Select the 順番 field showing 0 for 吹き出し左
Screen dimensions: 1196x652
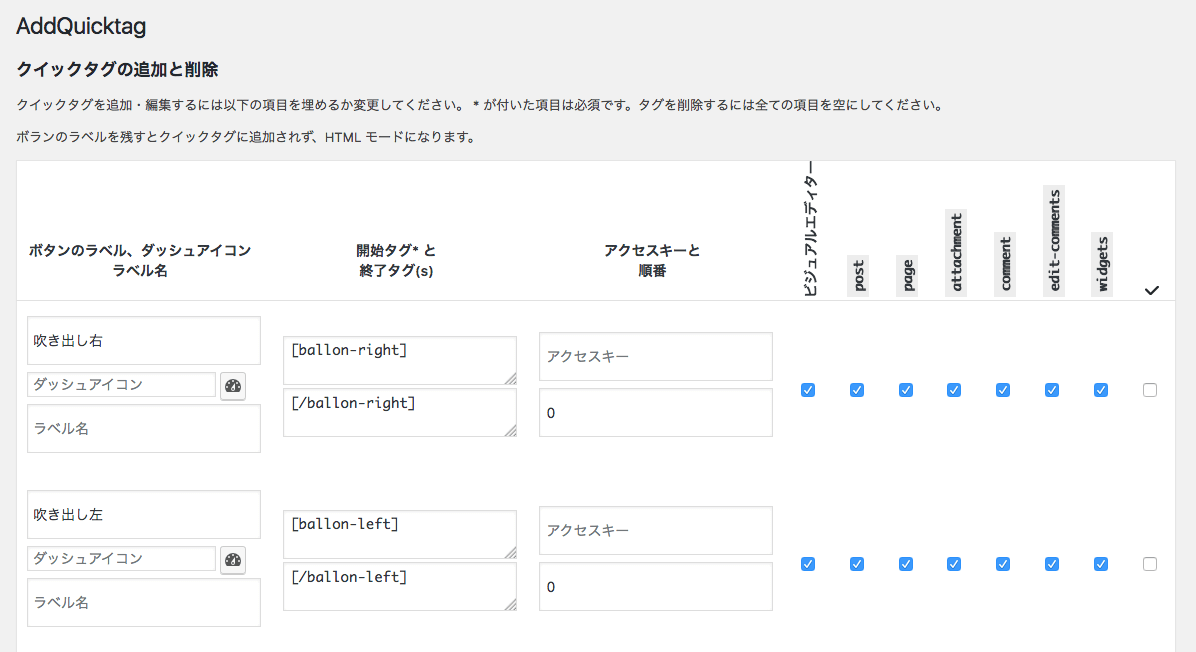[655, 586]
